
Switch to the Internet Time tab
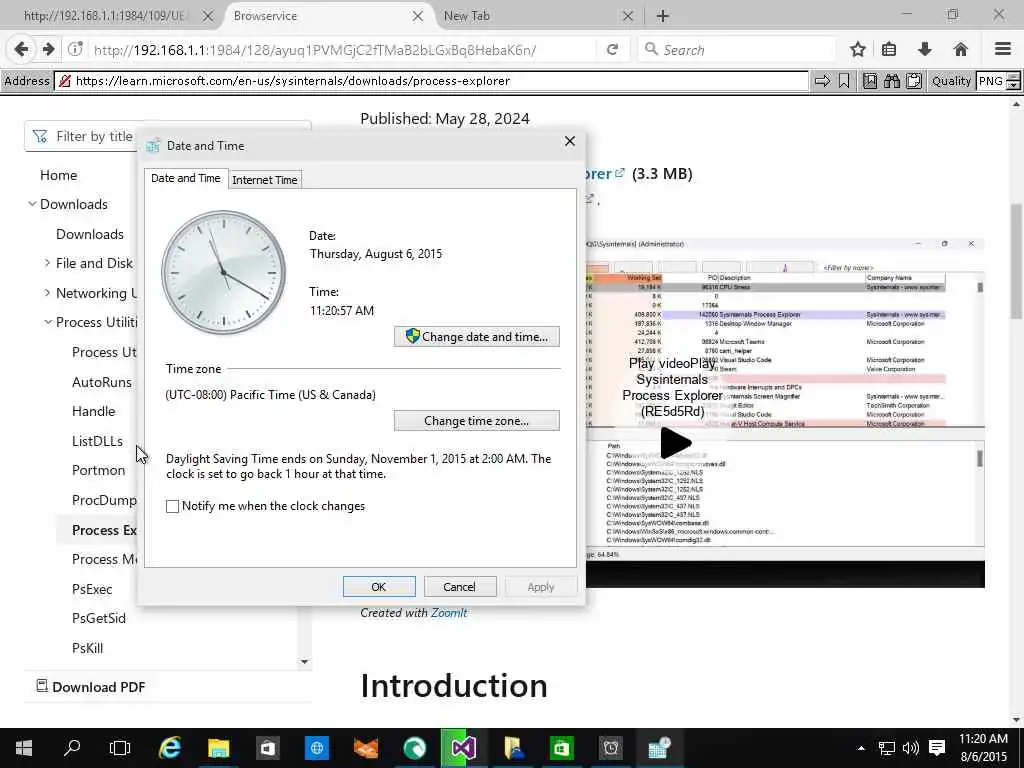(264, 180)
